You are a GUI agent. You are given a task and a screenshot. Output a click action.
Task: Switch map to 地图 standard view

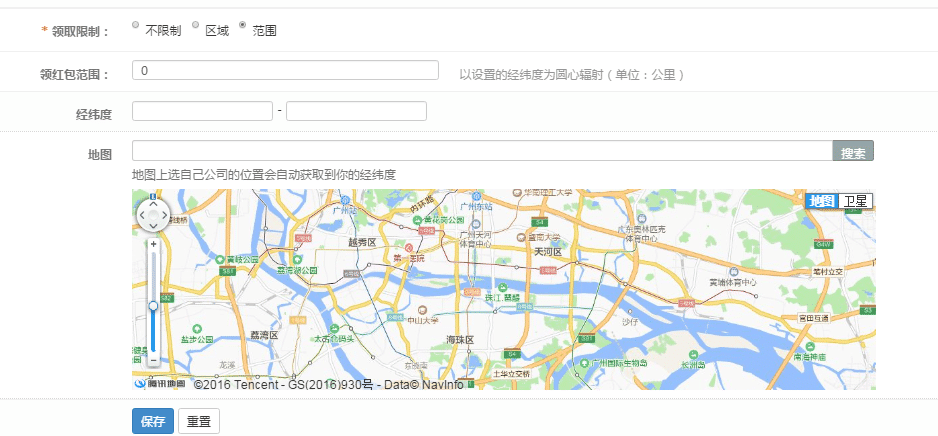click(x=821, y=201)
